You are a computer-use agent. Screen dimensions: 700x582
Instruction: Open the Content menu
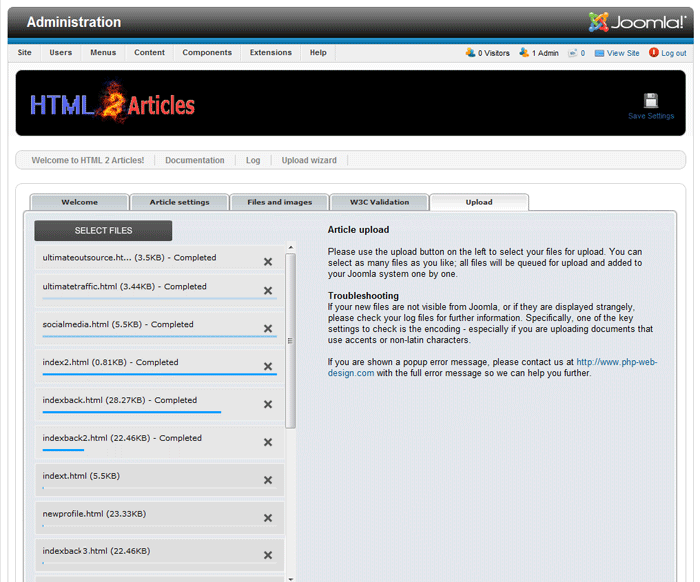150,53
